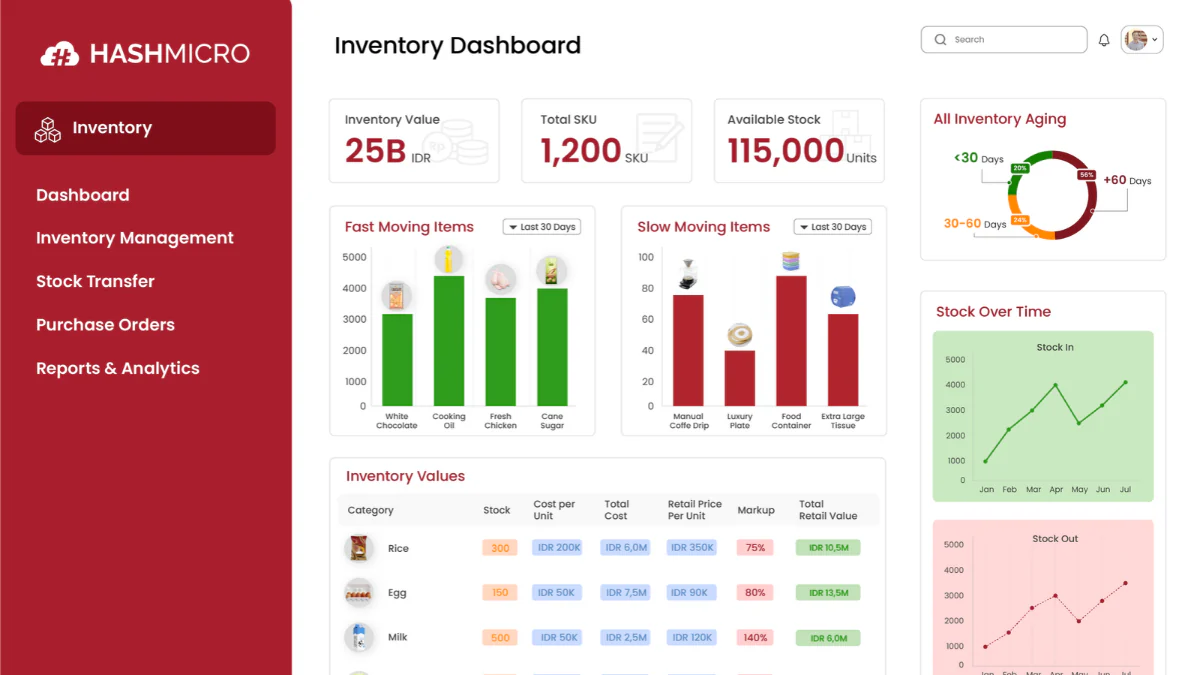Click the Stock Out line chart
Viewport: 1200px width, 675px height.
click(1043, 597)
